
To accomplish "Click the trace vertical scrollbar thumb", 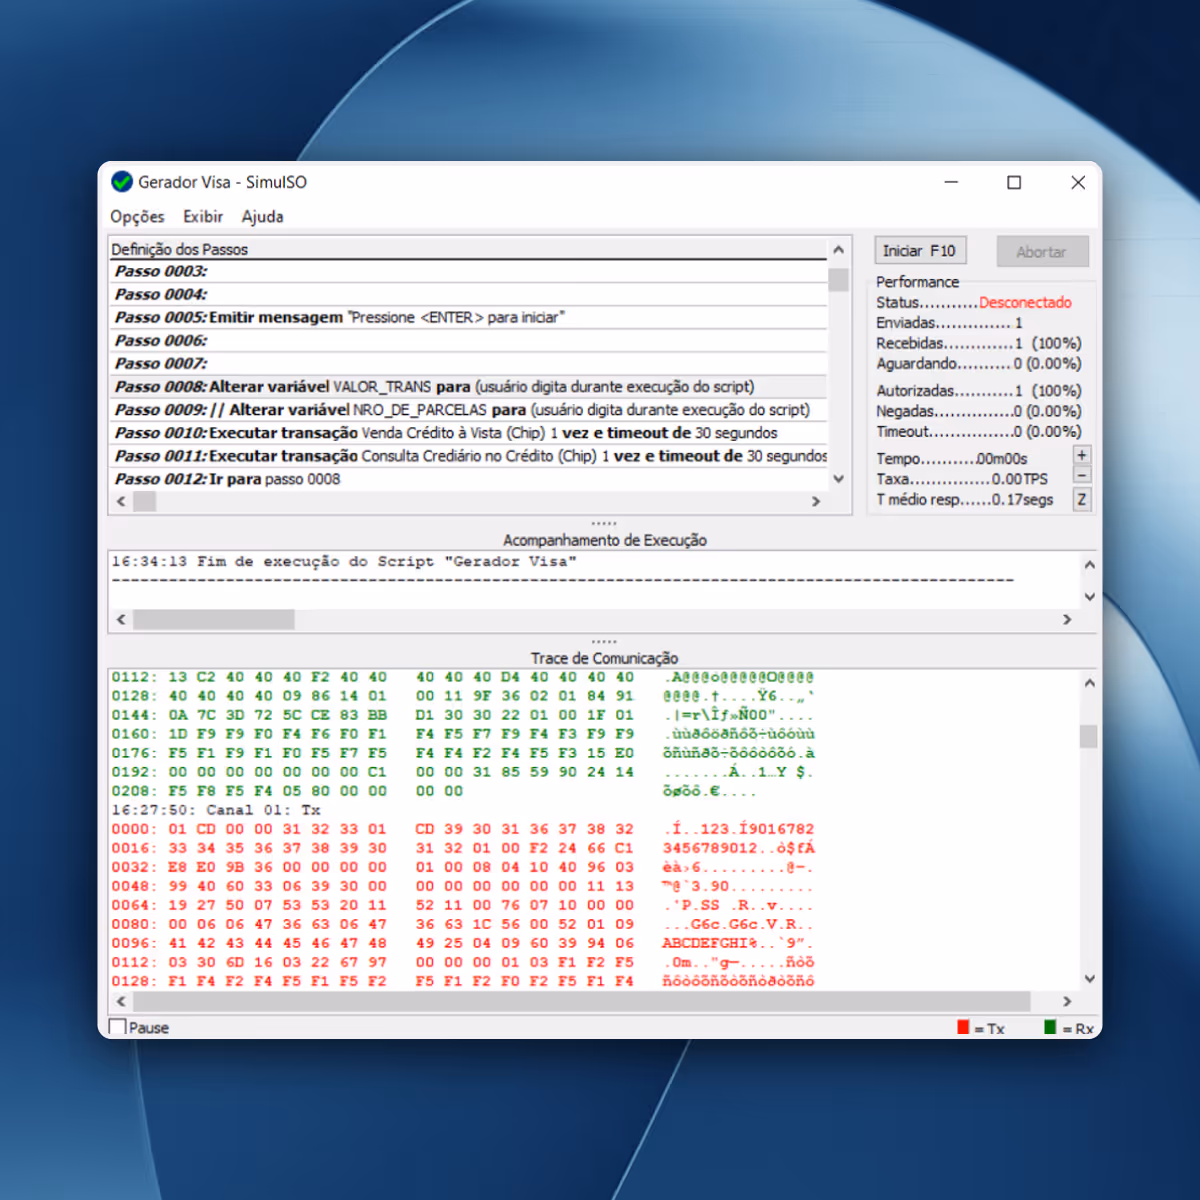I will (1089, 736).
